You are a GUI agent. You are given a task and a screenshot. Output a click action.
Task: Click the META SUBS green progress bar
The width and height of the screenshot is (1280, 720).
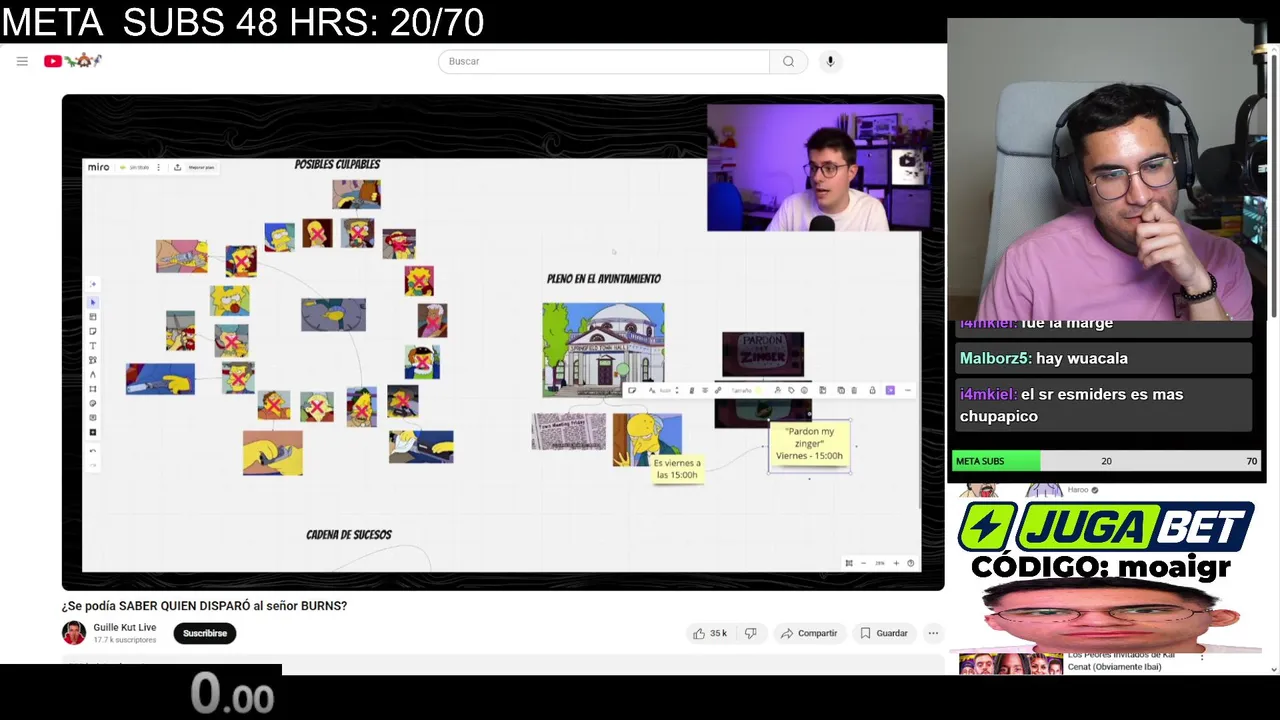click(x=997, y=461)
